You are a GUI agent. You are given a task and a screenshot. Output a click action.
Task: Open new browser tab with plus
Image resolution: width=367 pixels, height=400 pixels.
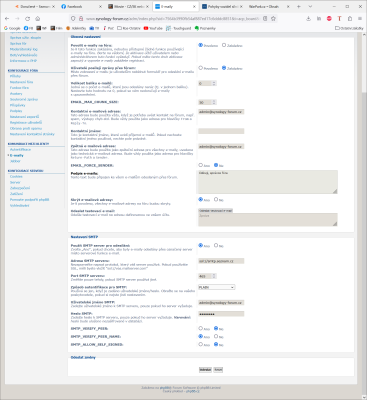click(299, 6)
